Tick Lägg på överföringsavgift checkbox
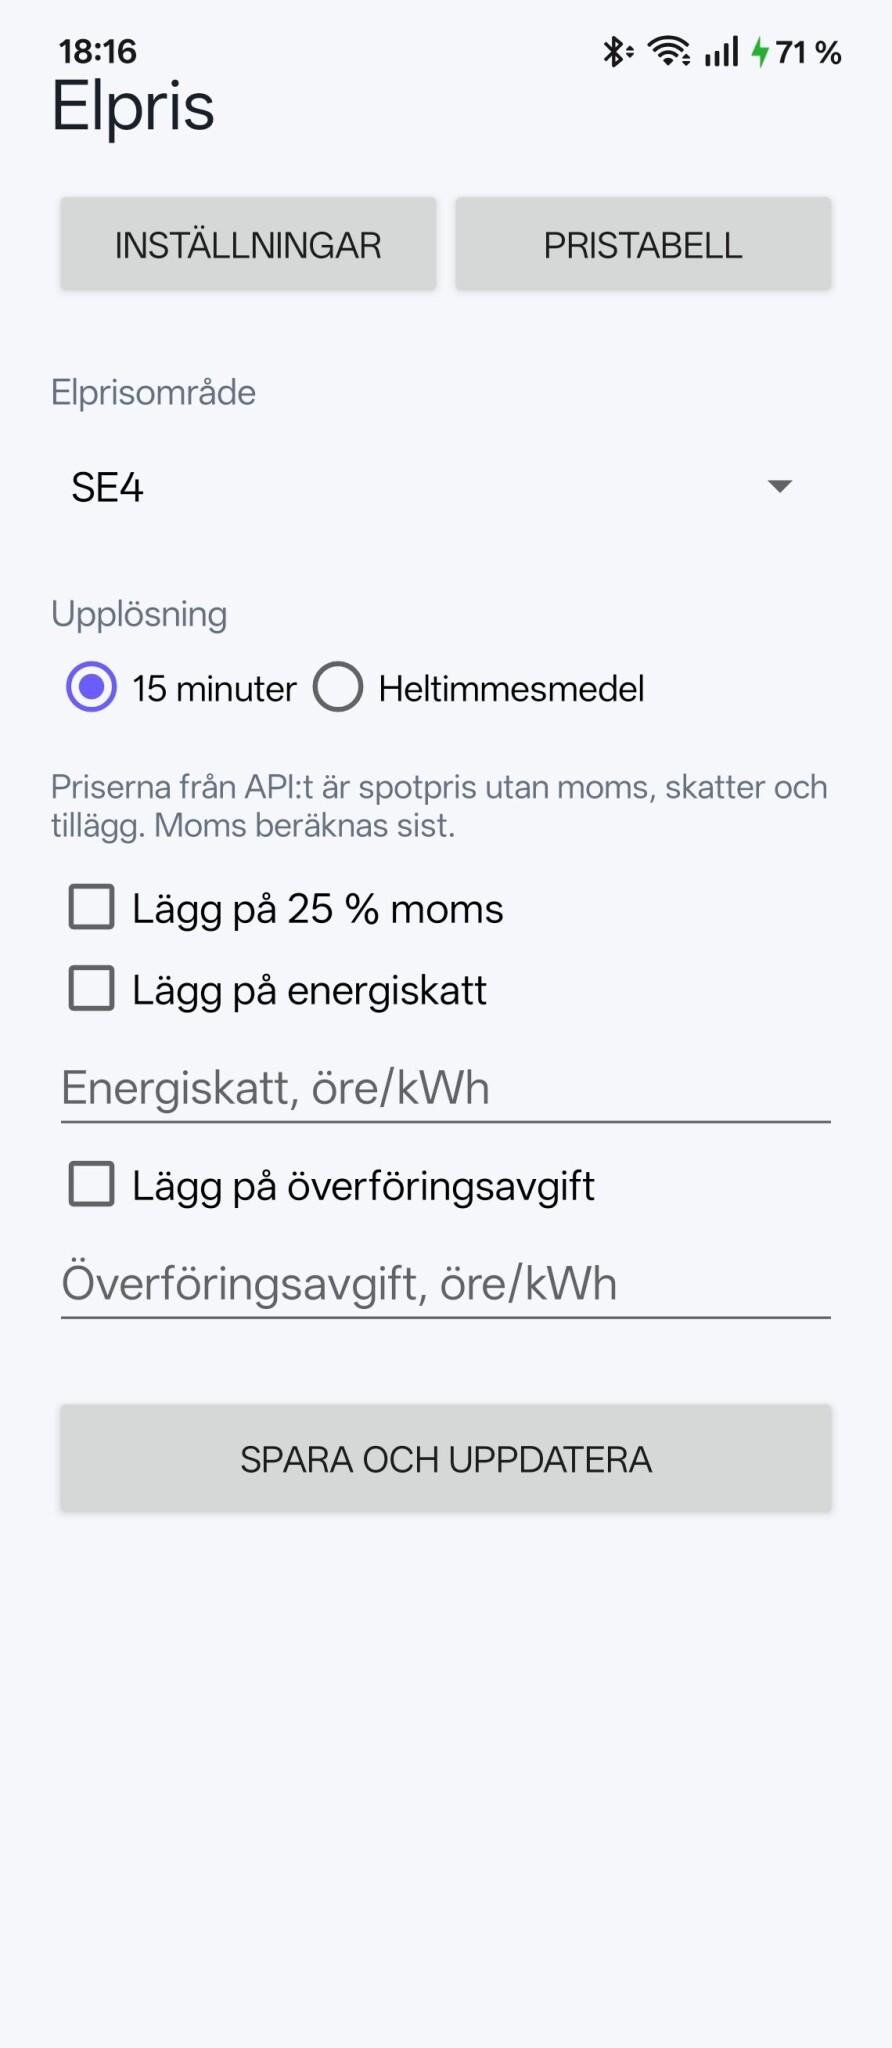 (331, 1186)
